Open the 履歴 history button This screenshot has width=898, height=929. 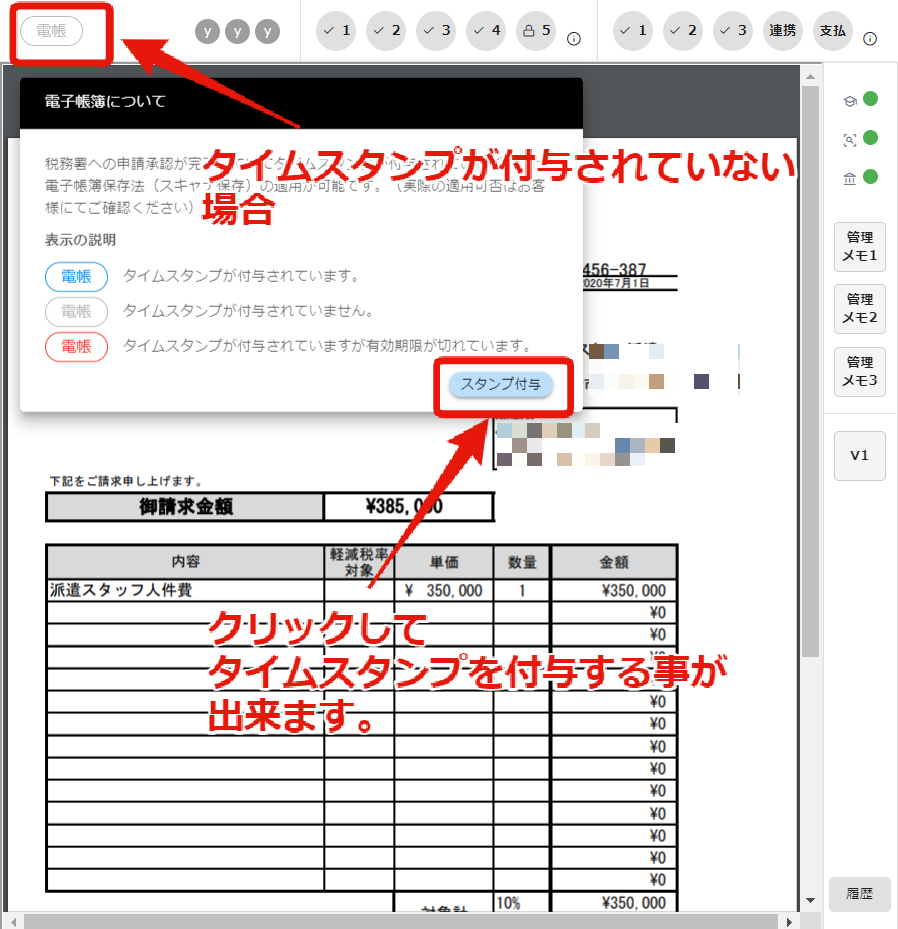point(859,894)
